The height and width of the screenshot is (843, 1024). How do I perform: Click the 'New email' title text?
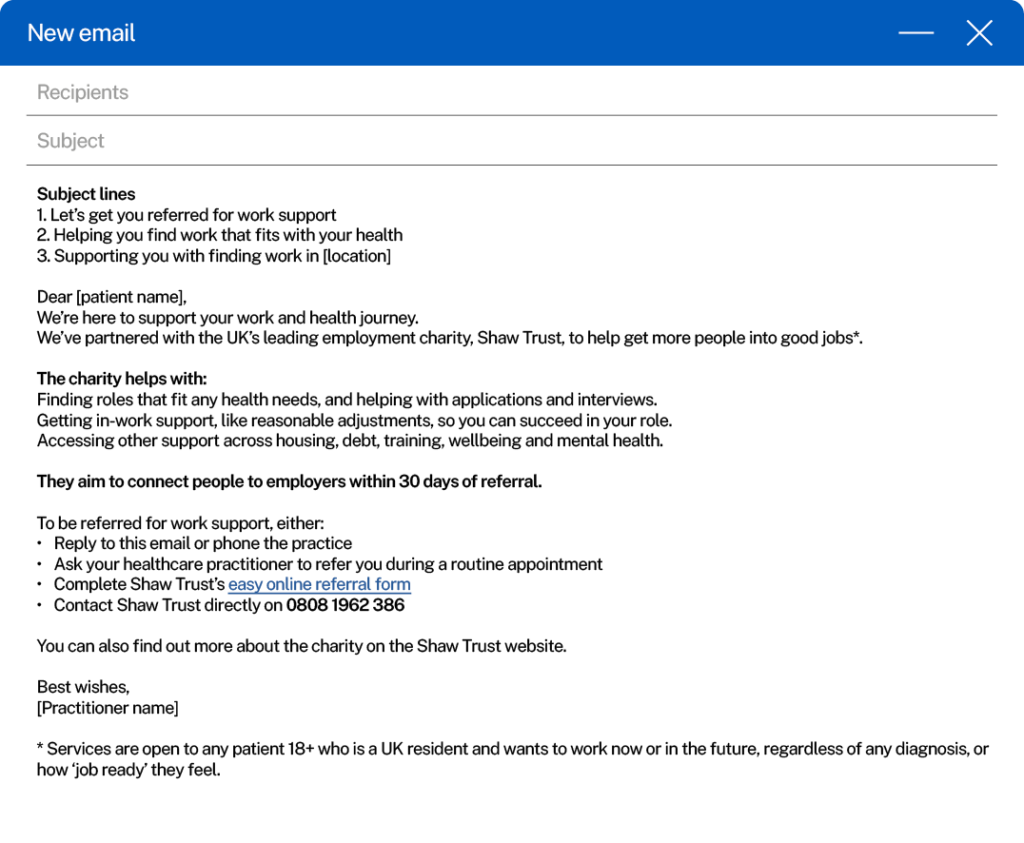[81, 33]
